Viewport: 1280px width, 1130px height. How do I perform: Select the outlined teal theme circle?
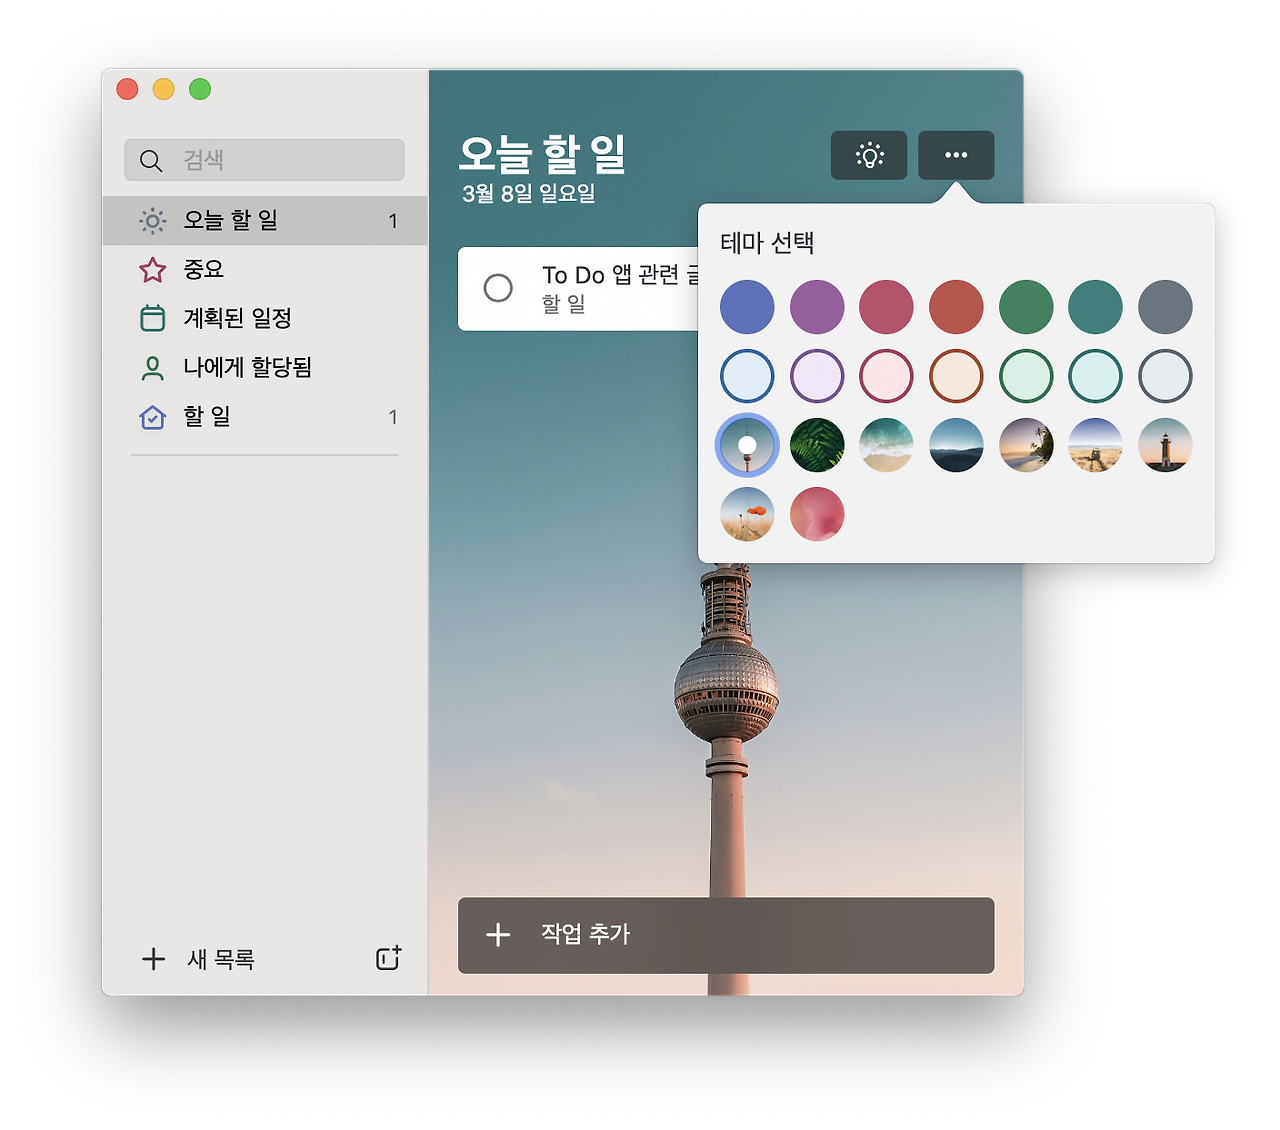pyautogui.click(x=1095, y=376)
